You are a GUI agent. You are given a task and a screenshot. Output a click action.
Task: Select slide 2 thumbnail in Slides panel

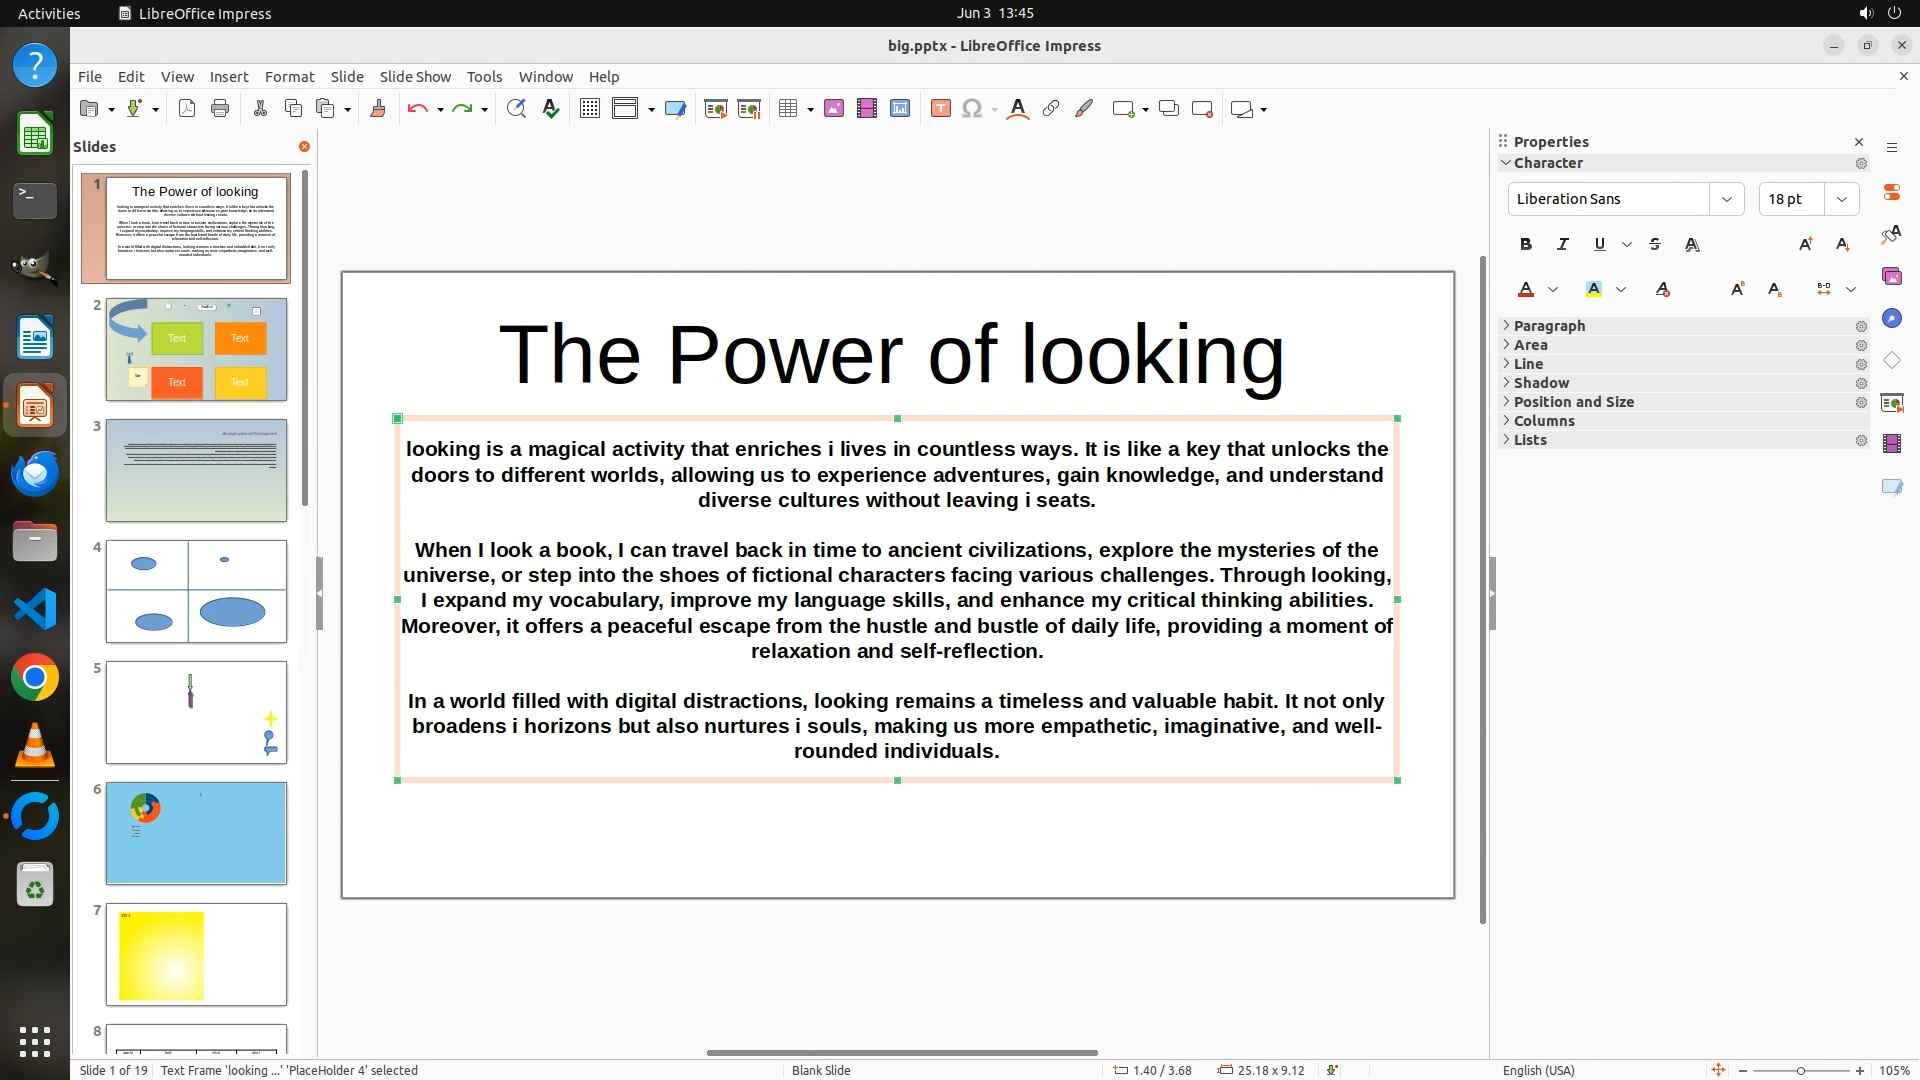[x=196, y=350]
